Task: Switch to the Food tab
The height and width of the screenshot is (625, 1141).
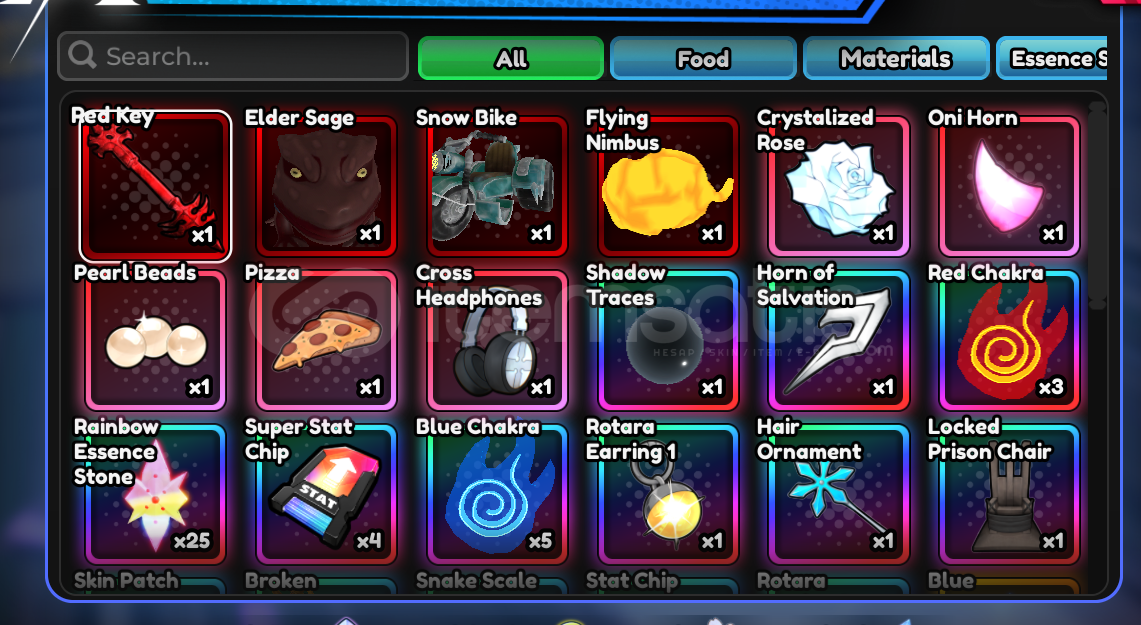Action: 703,58
